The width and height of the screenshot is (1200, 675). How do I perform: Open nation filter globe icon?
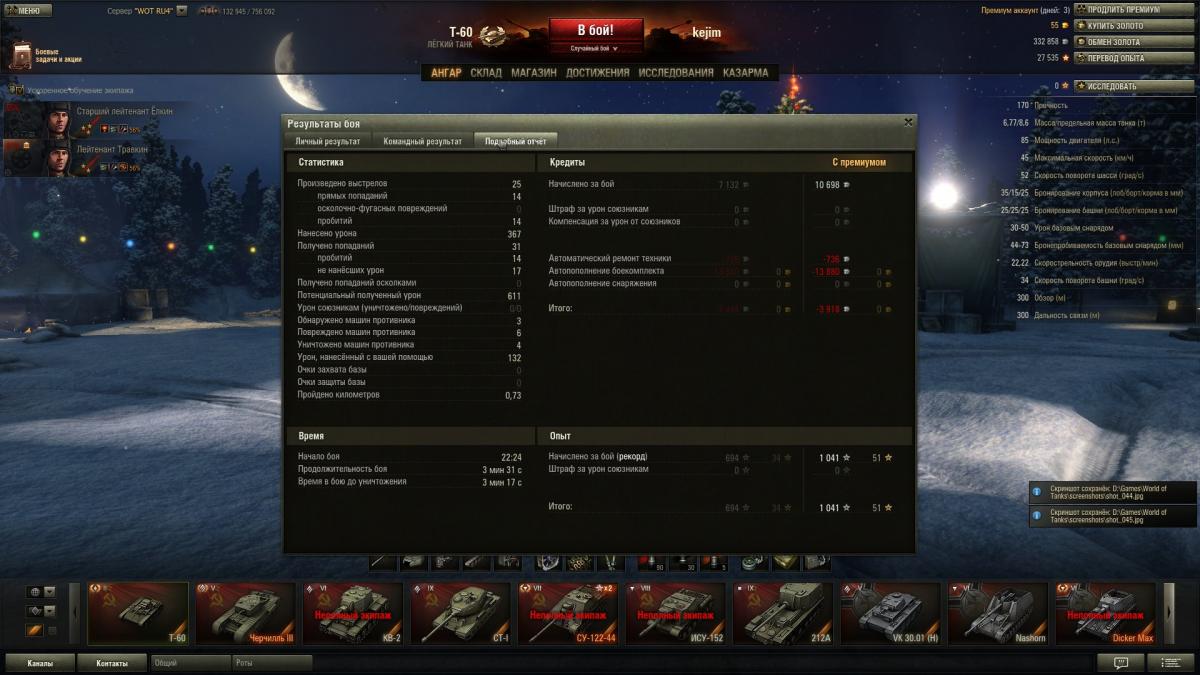coord(35,592)
